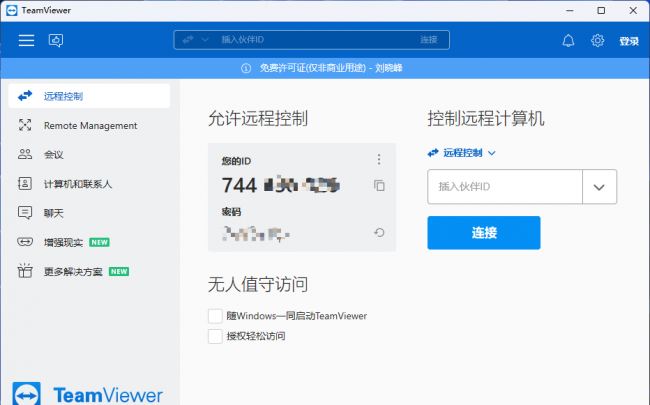Click the blue 连接 button
Image resolution: width=650 pixels, height=405 pixels.
(x=484, y=233)
